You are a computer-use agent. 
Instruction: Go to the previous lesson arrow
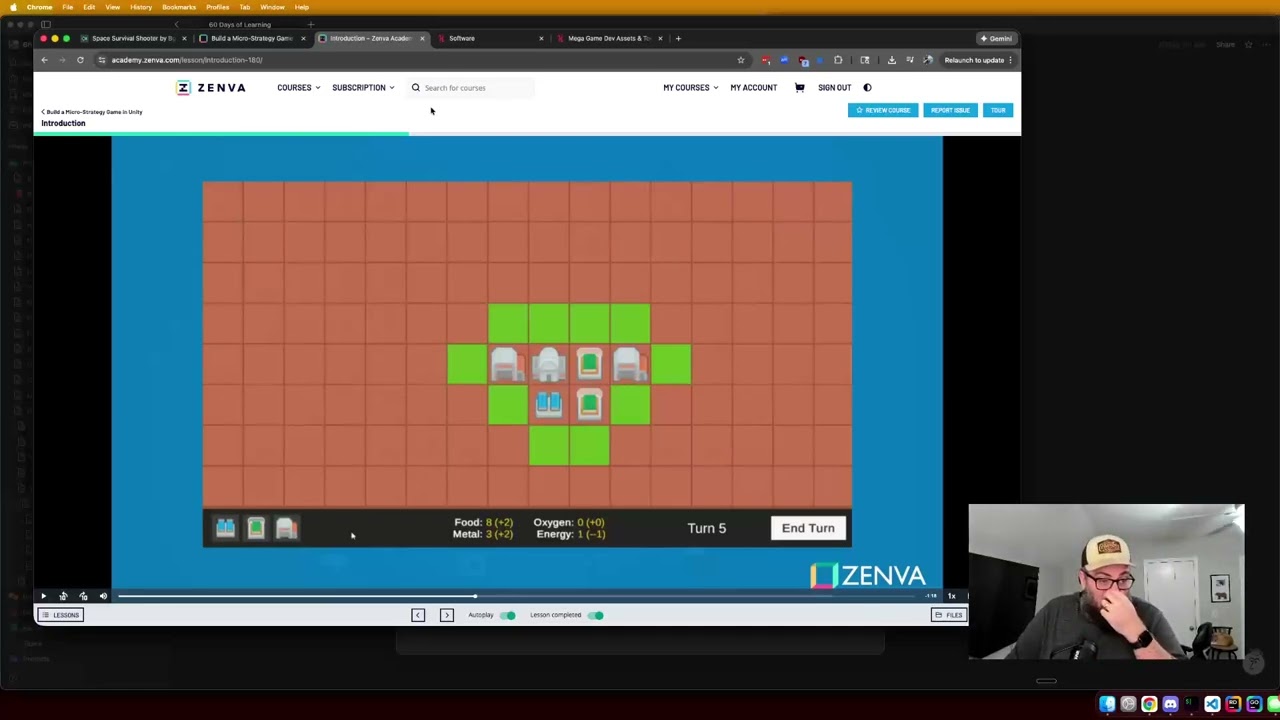click(418, 615)
